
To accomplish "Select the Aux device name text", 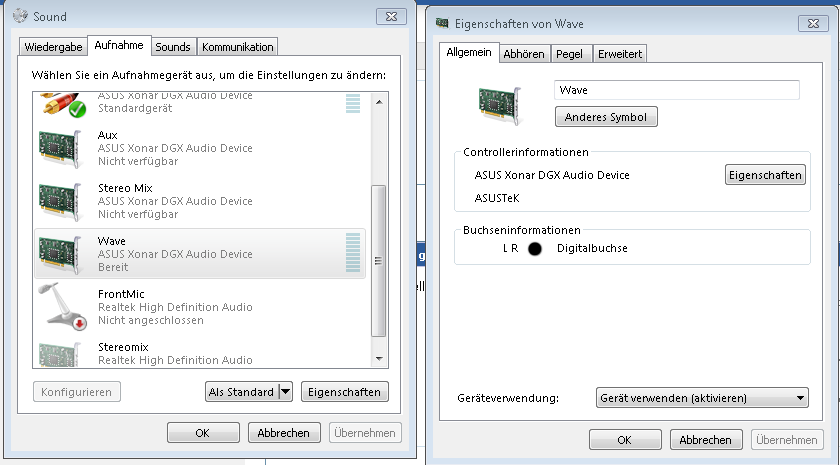I will [108, 135].
